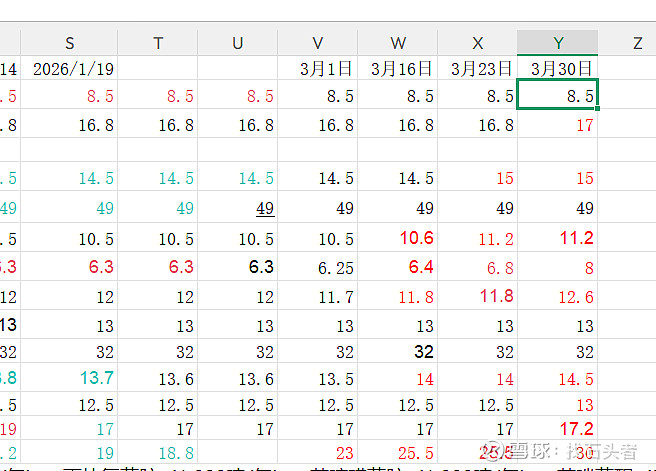
Task: Select the teal 13.7 cell
Action: pyautogui.click(x=69, y=378)
